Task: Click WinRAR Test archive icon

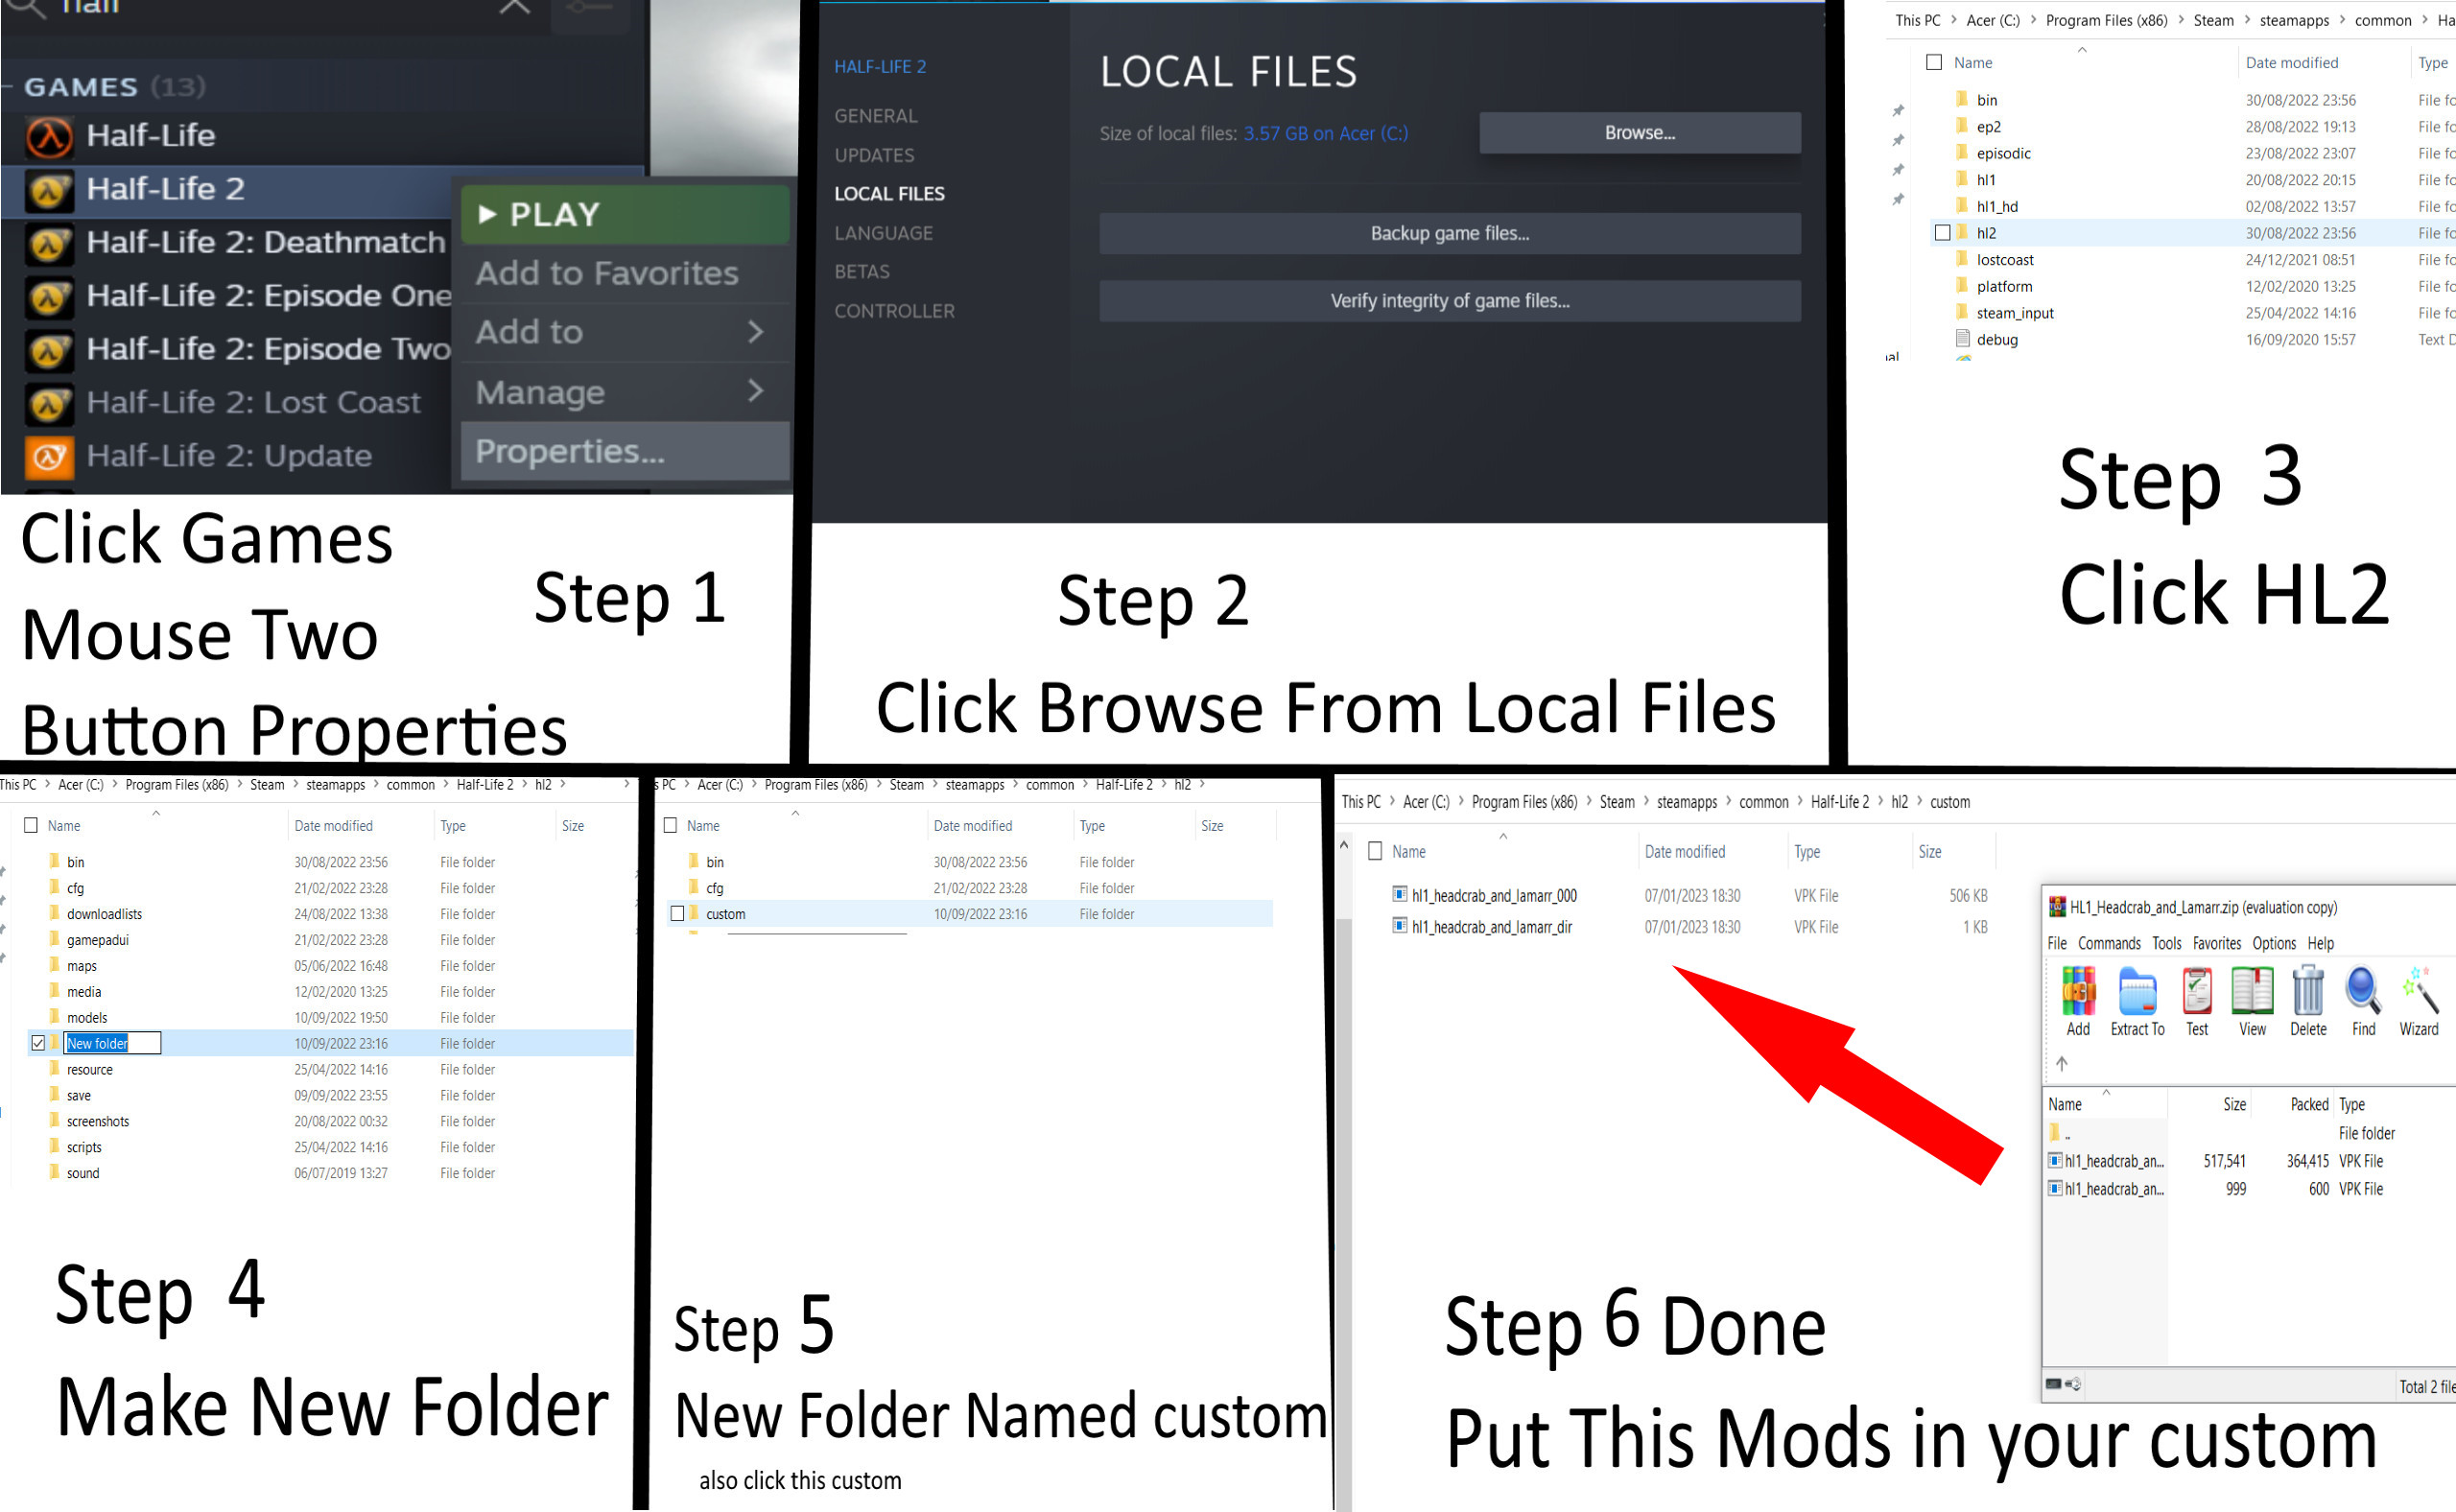Action: (2197, 992)
